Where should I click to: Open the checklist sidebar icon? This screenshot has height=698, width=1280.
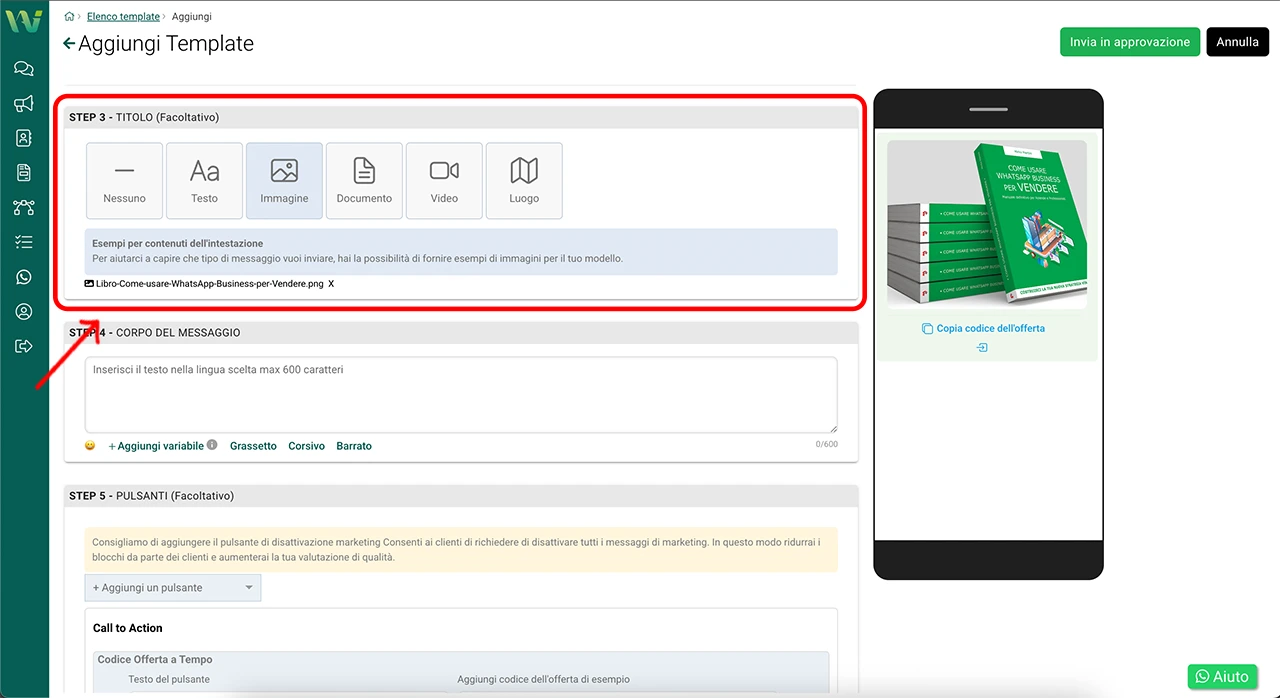pos(24,242)
